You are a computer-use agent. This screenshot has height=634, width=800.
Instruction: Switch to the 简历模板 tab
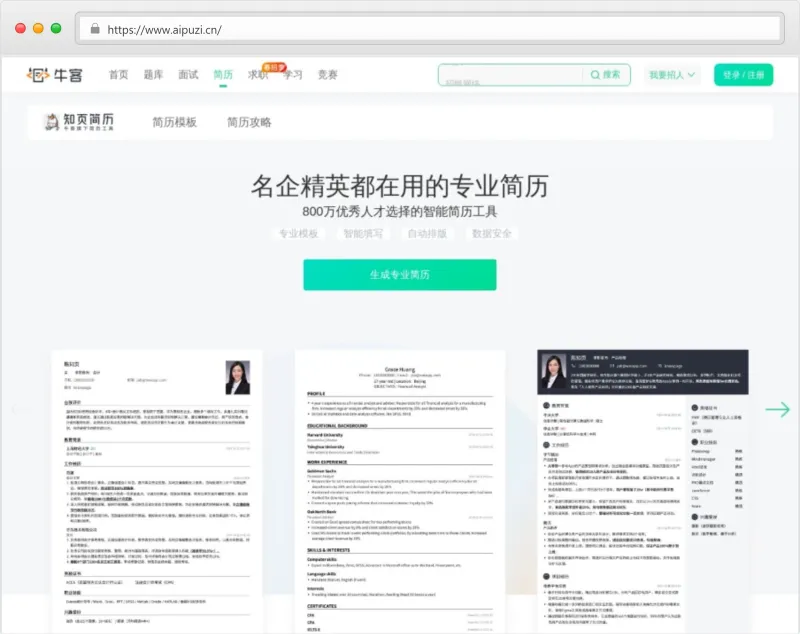click(x=174, y=122)
